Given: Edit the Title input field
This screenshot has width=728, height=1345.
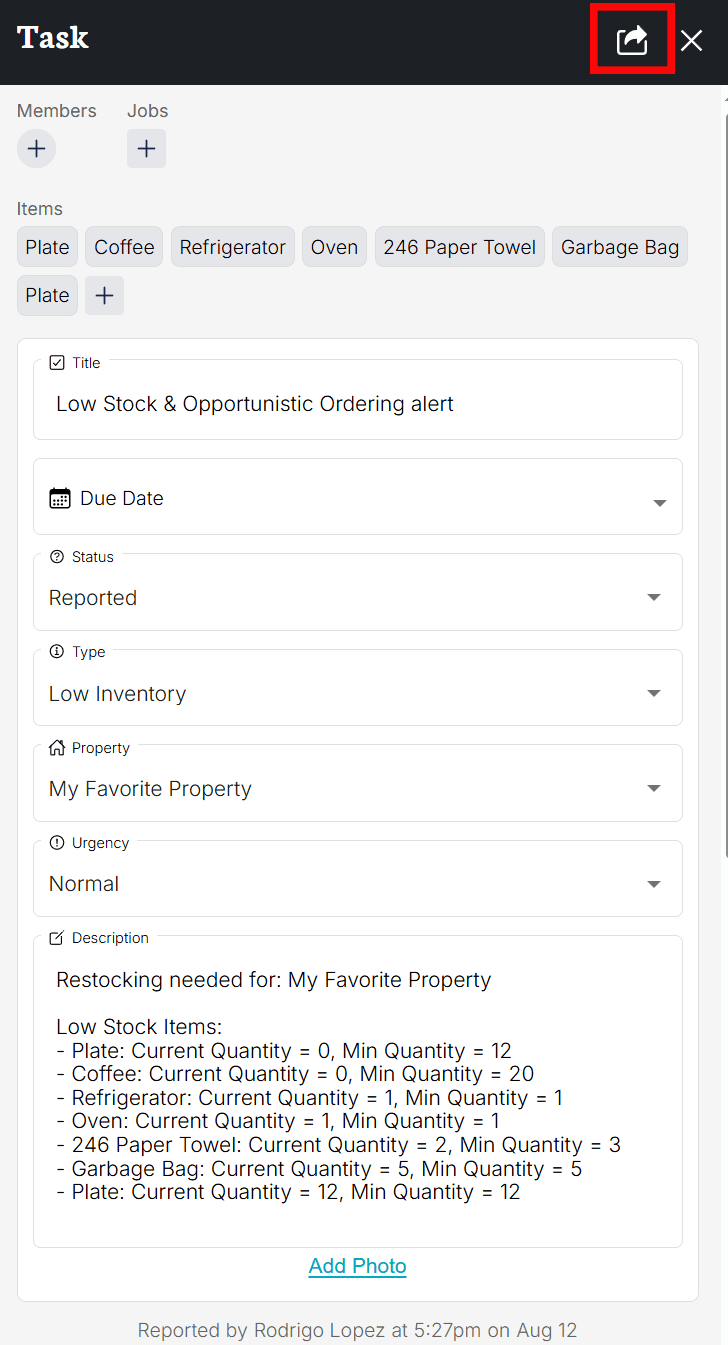Looking at the screenshot, I should point(358,404).
